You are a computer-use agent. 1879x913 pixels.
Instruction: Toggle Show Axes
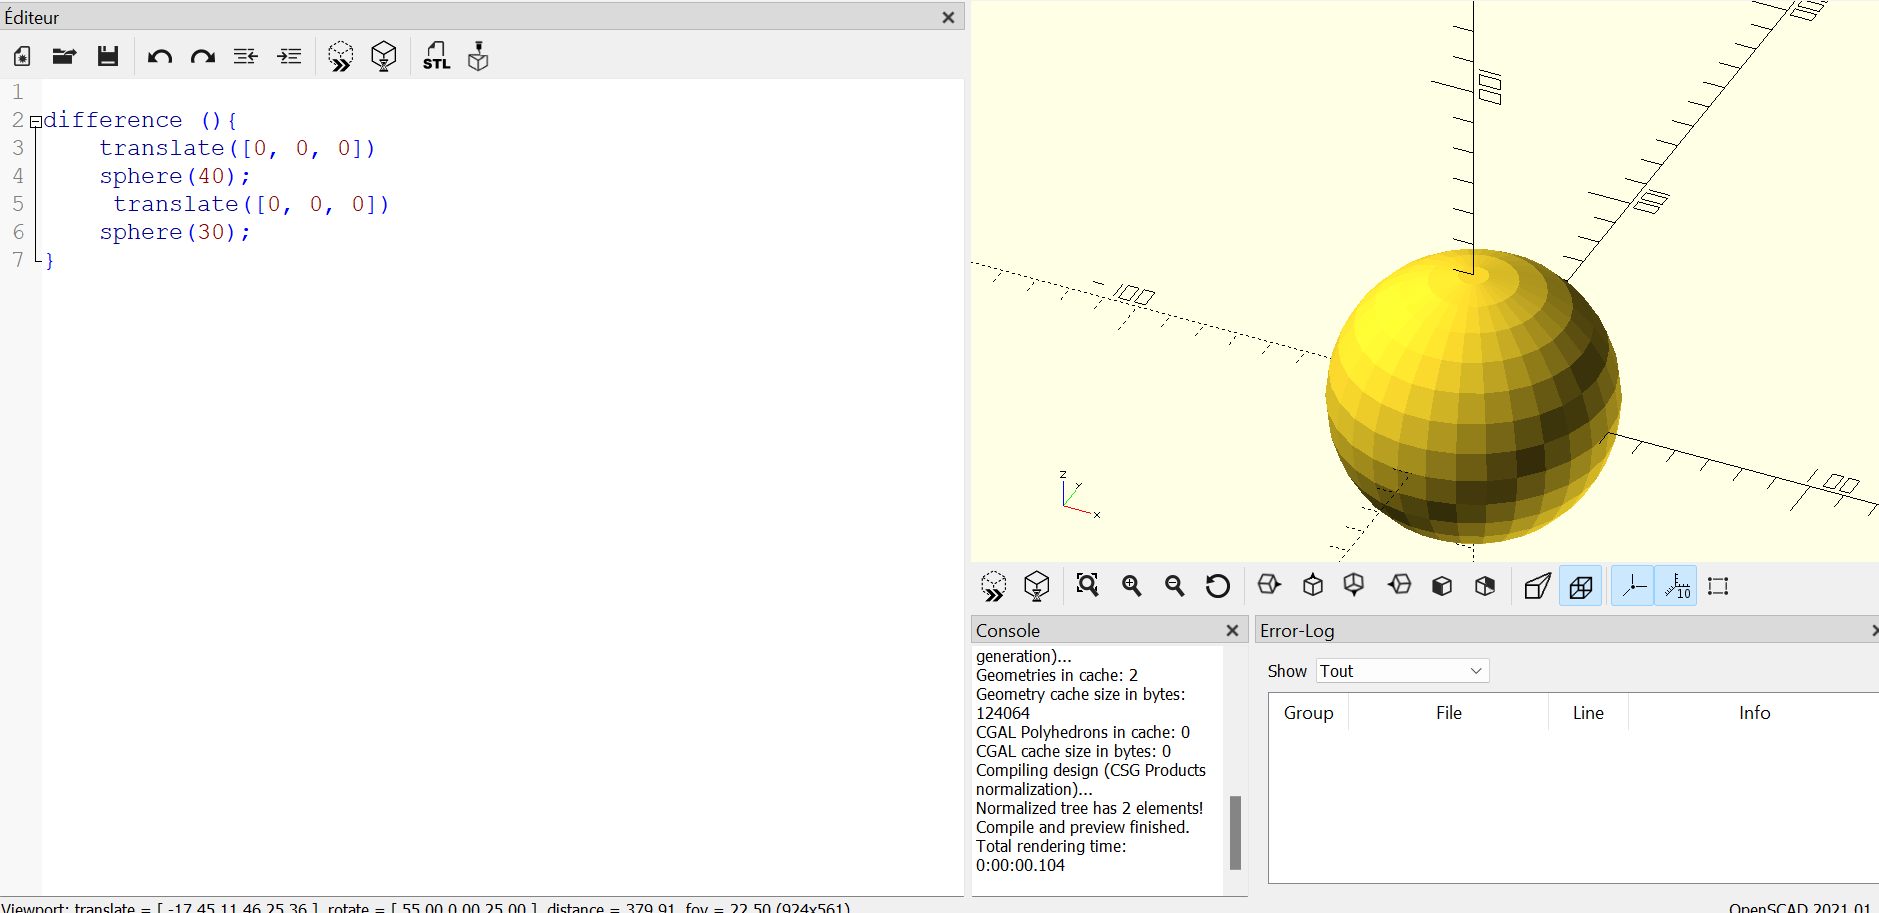pos(1632,586)
